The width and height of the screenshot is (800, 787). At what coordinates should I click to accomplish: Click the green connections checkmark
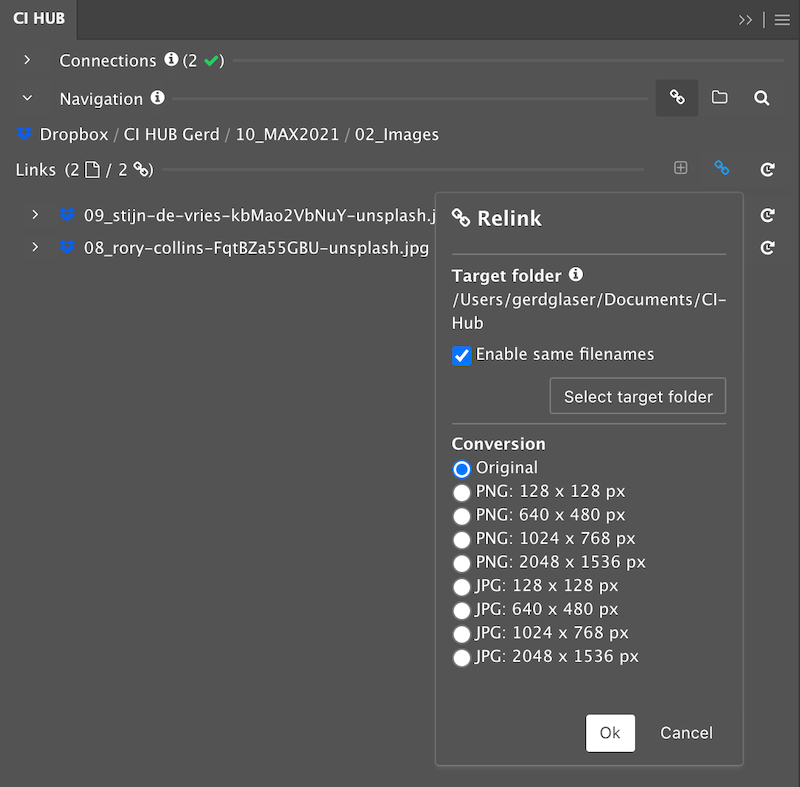(x=211, y=61)
